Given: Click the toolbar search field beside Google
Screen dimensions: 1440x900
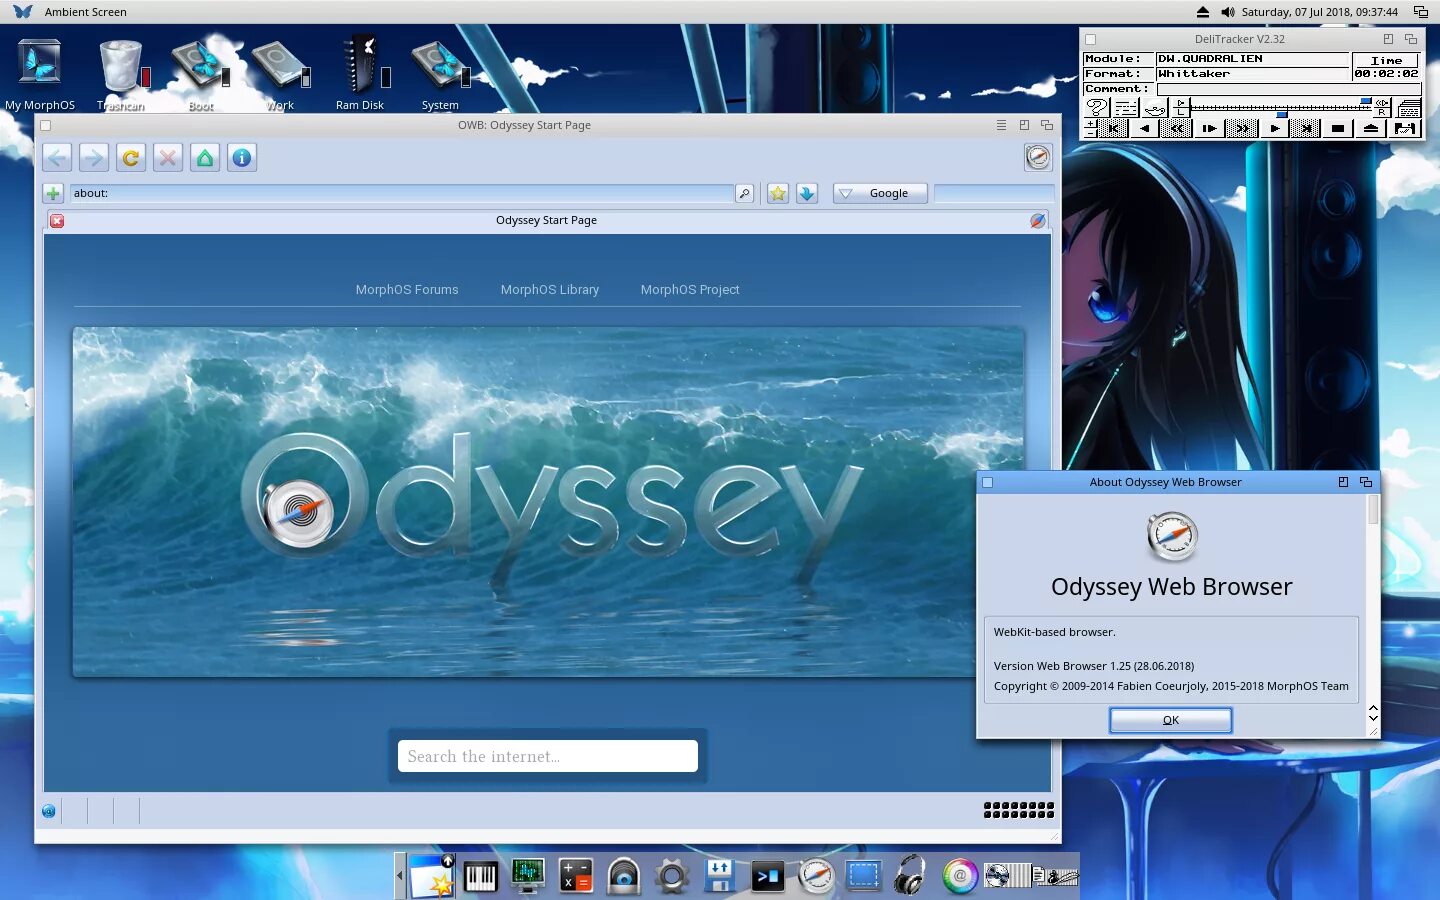Looking at the screenshot, I should pyautogui.click(x=994, y=193).
